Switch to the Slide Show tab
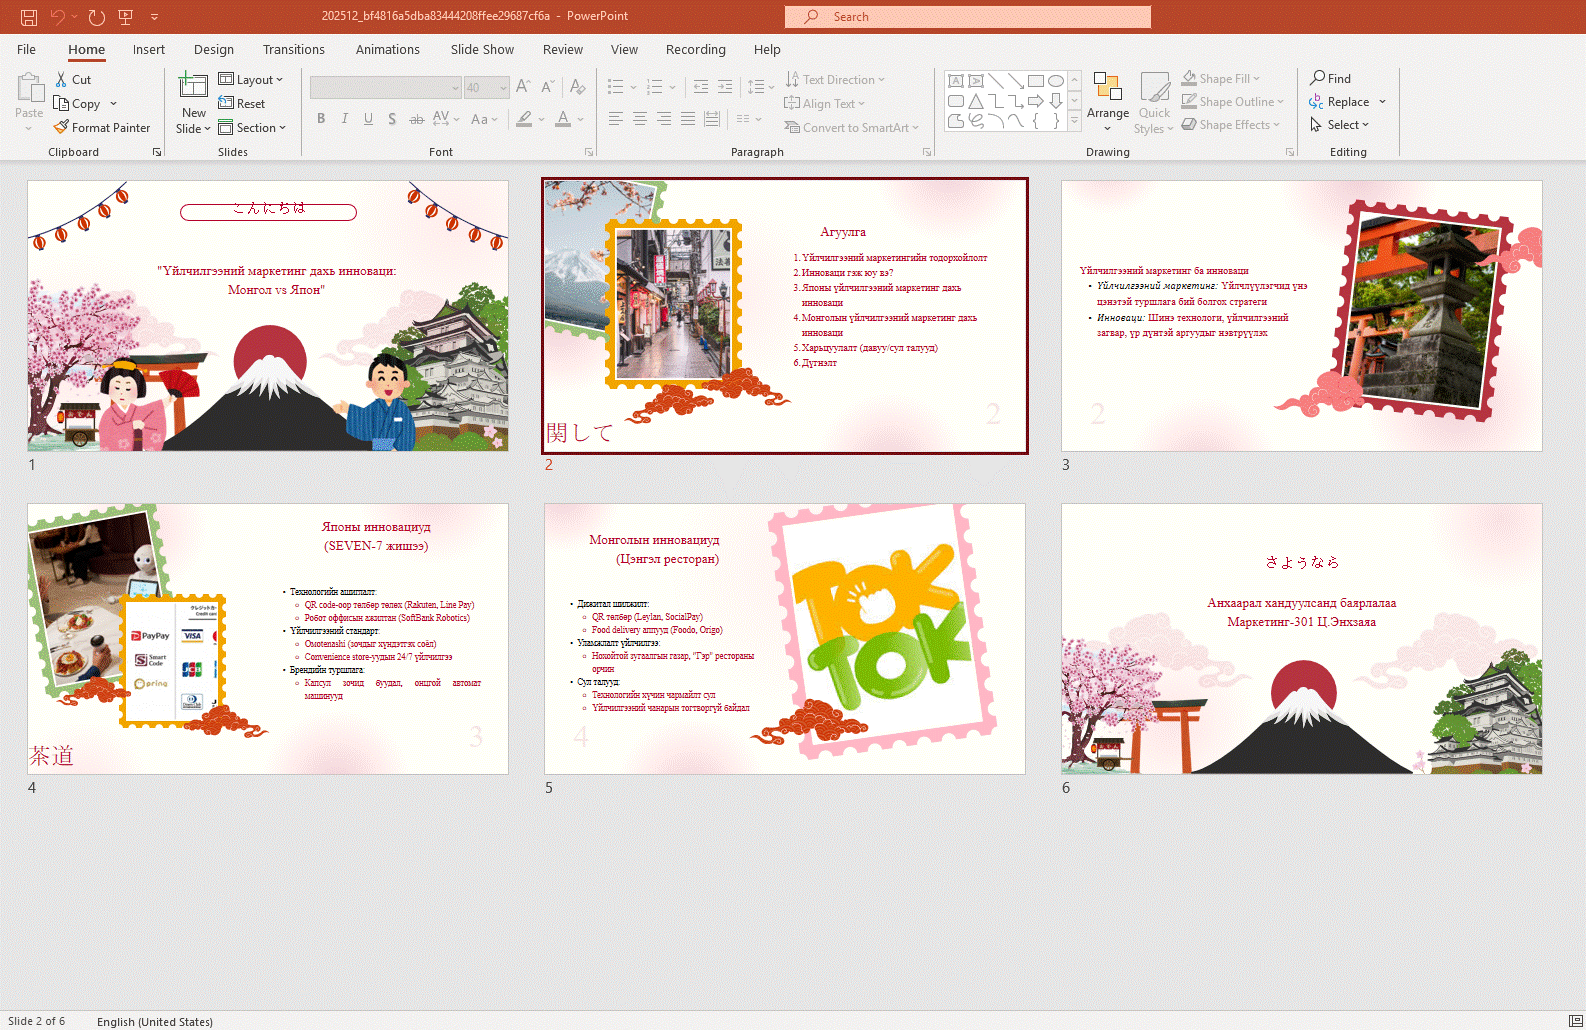The width and height of the screenshot is (1586, 1030). [x=481, y=50]
